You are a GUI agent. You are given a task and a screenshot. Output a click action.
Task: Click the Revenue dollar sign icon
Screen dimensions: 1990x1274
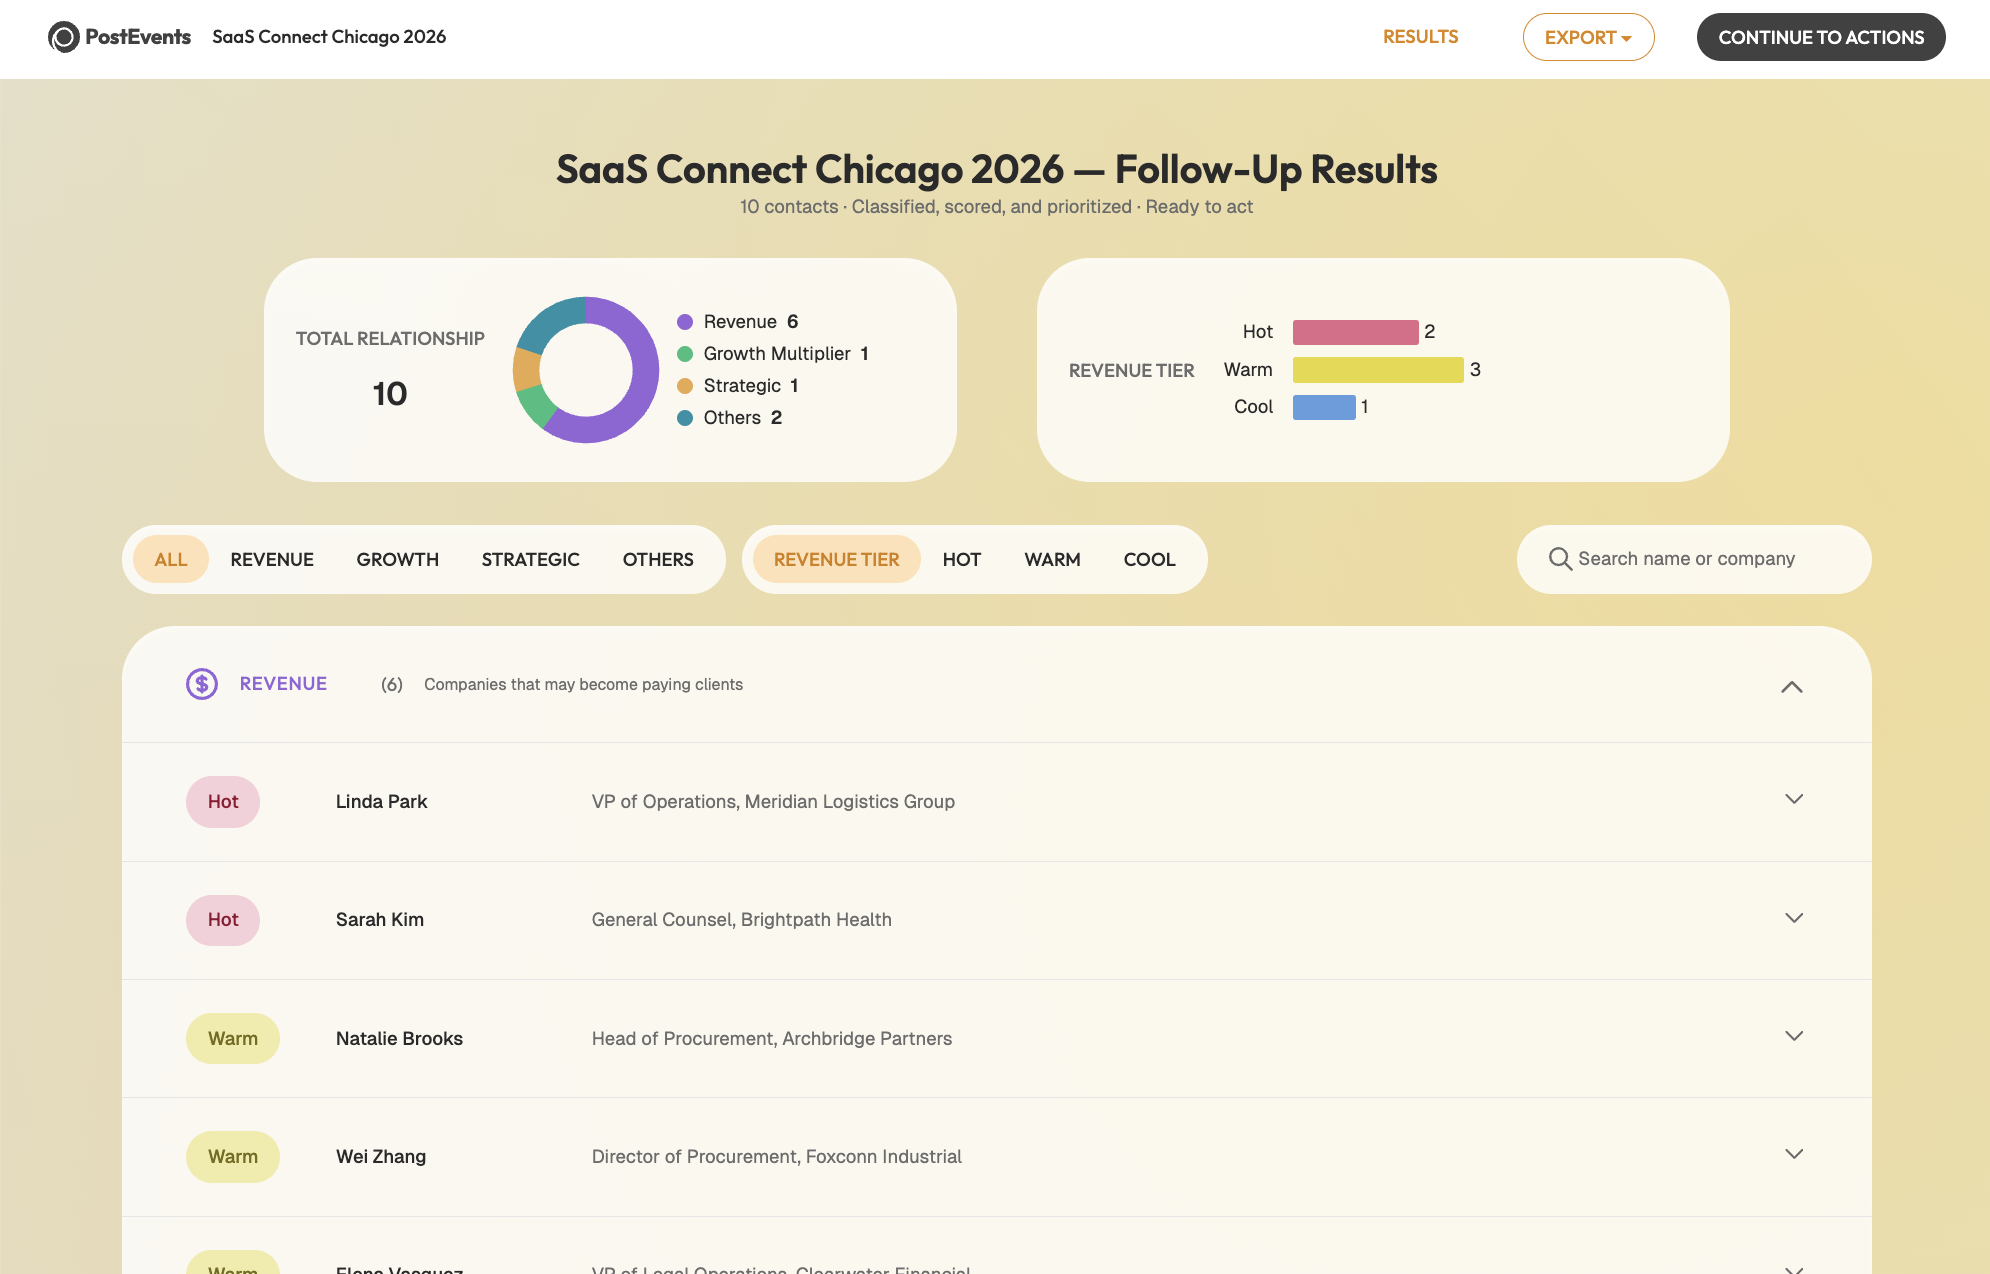click(x=202, y=684)
